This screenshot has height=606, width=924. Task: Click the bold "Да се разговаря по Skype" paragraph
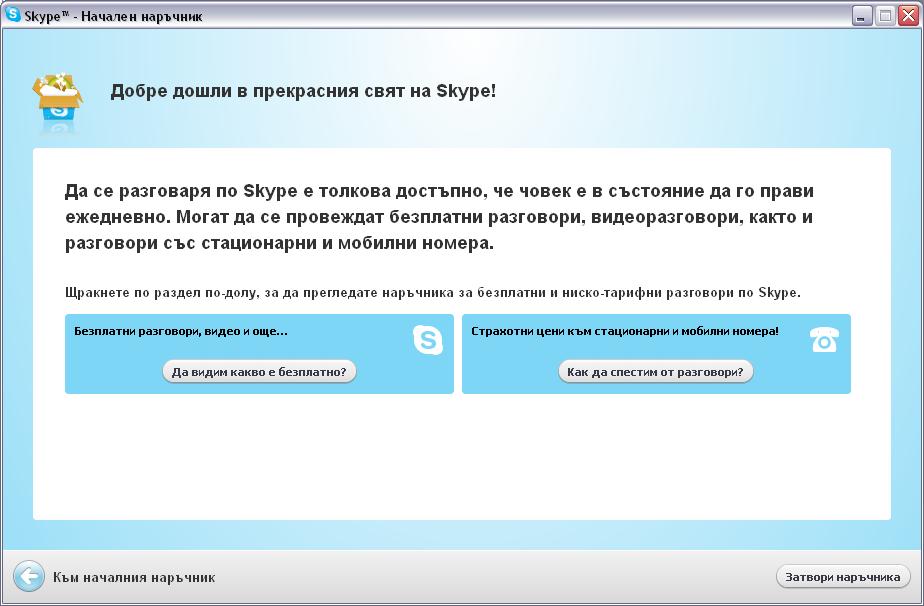[439, 217]
